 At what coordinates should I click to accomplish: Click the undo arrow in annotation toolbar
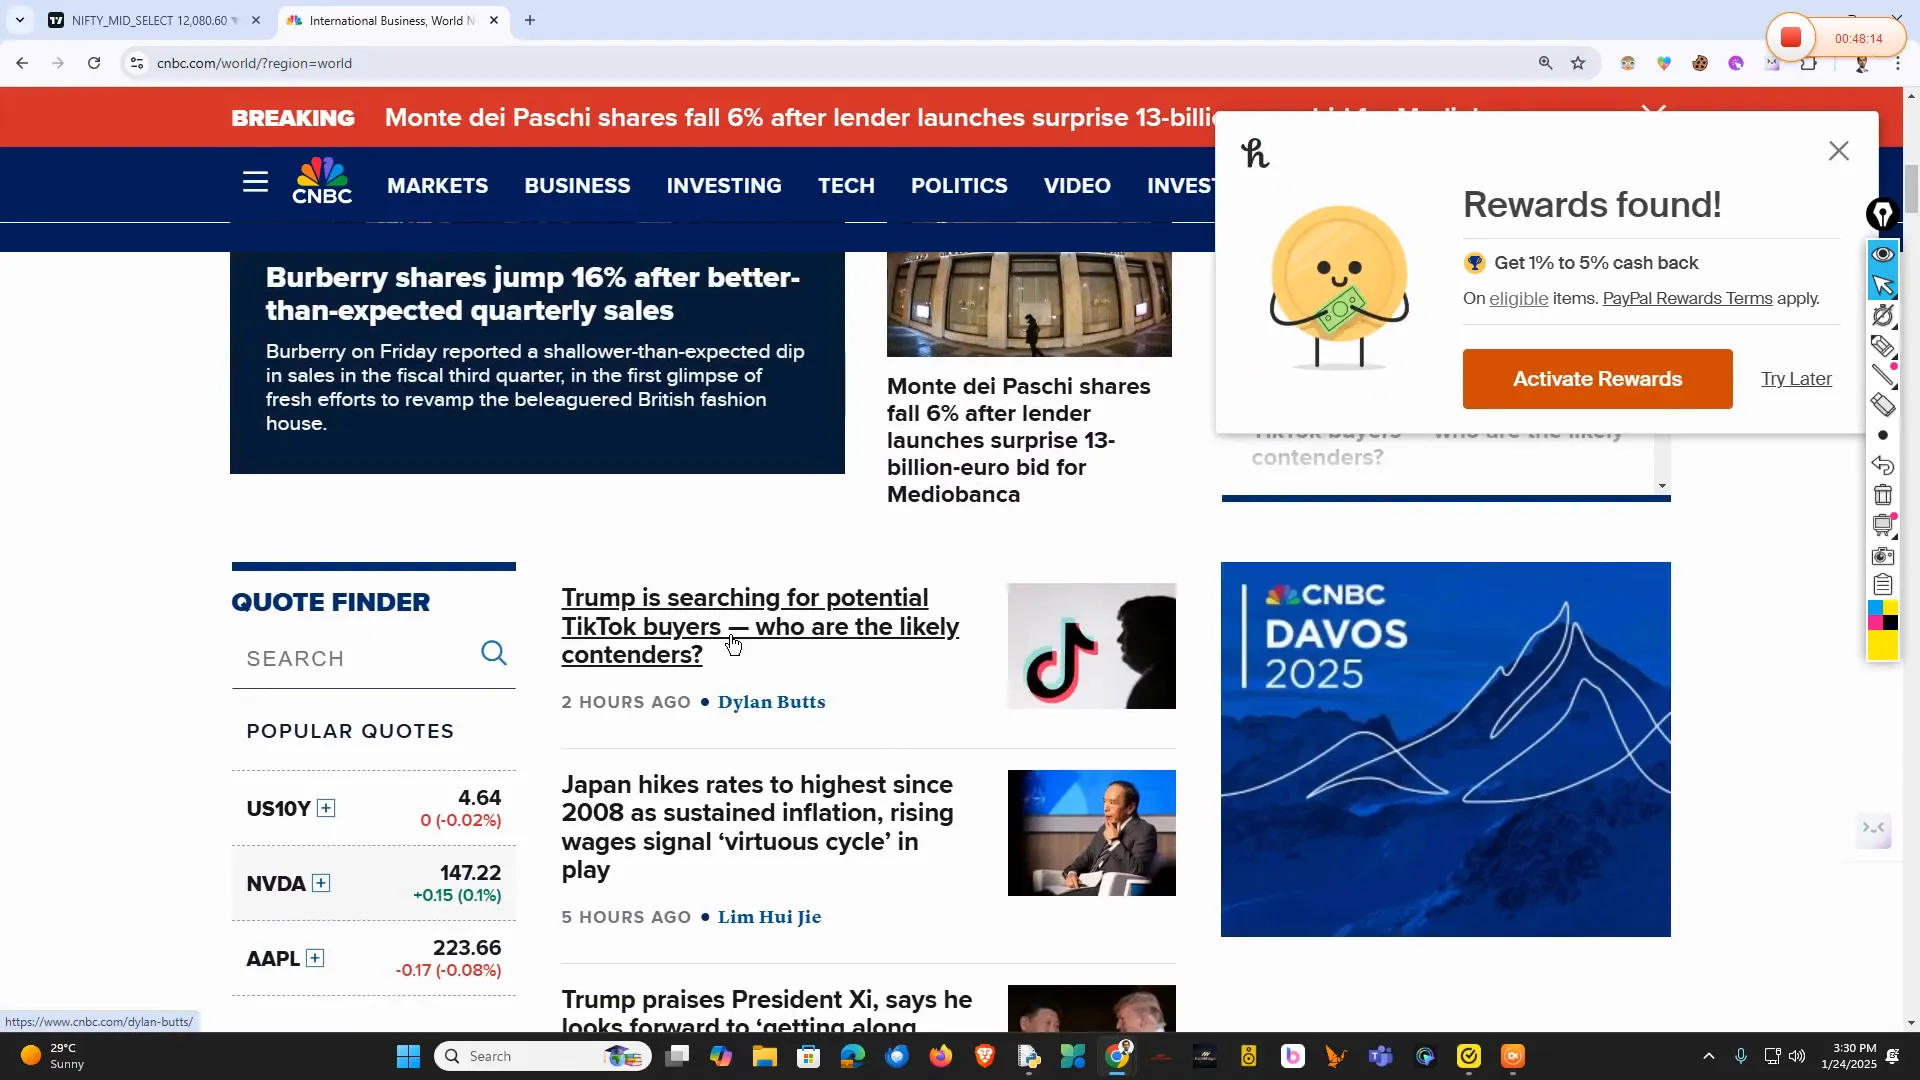coord(1882,465)
